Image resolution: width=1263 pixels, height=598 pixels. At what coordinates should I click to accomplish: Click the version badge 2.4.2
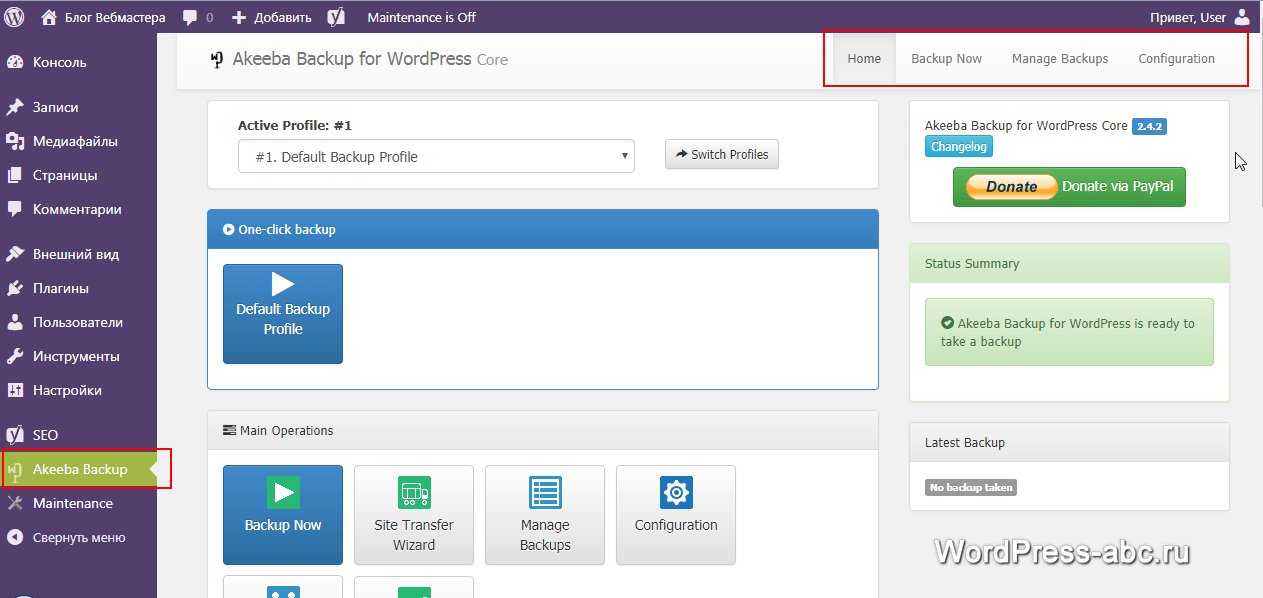click(x=1149, y=126)
